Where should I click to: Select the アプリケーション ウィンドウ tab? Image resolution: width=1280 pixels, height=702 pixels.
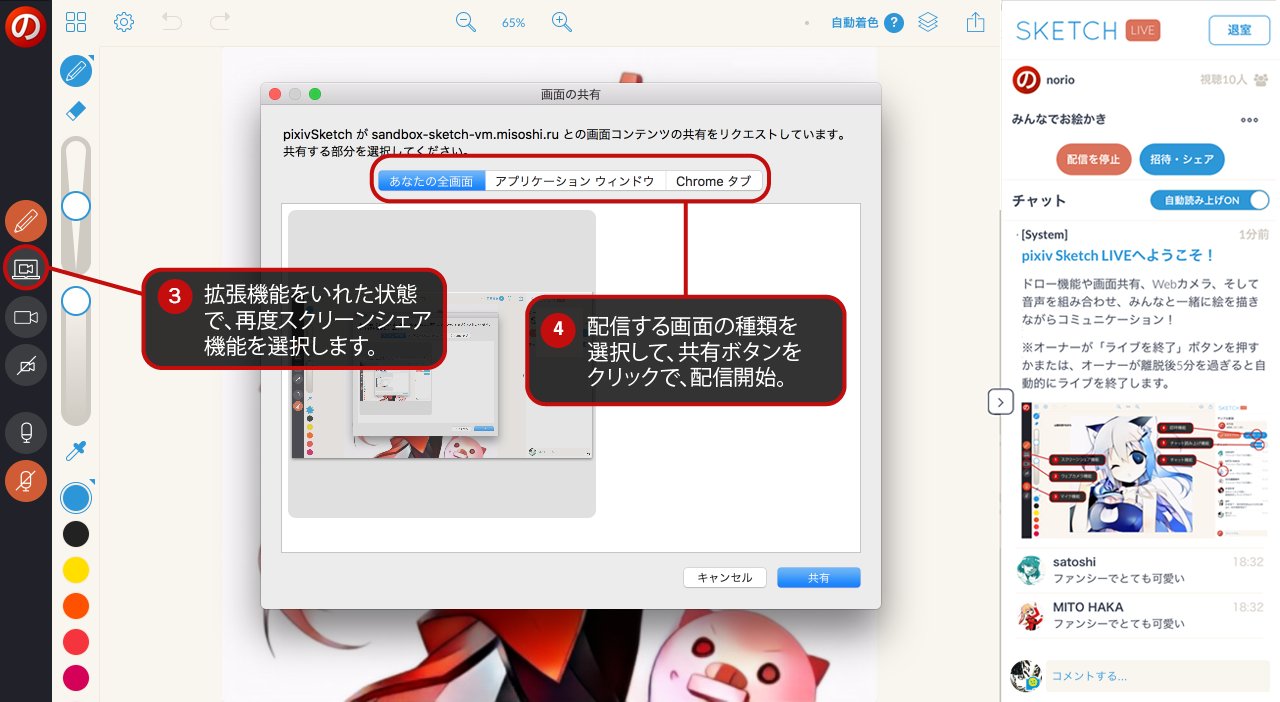[575, 181]
